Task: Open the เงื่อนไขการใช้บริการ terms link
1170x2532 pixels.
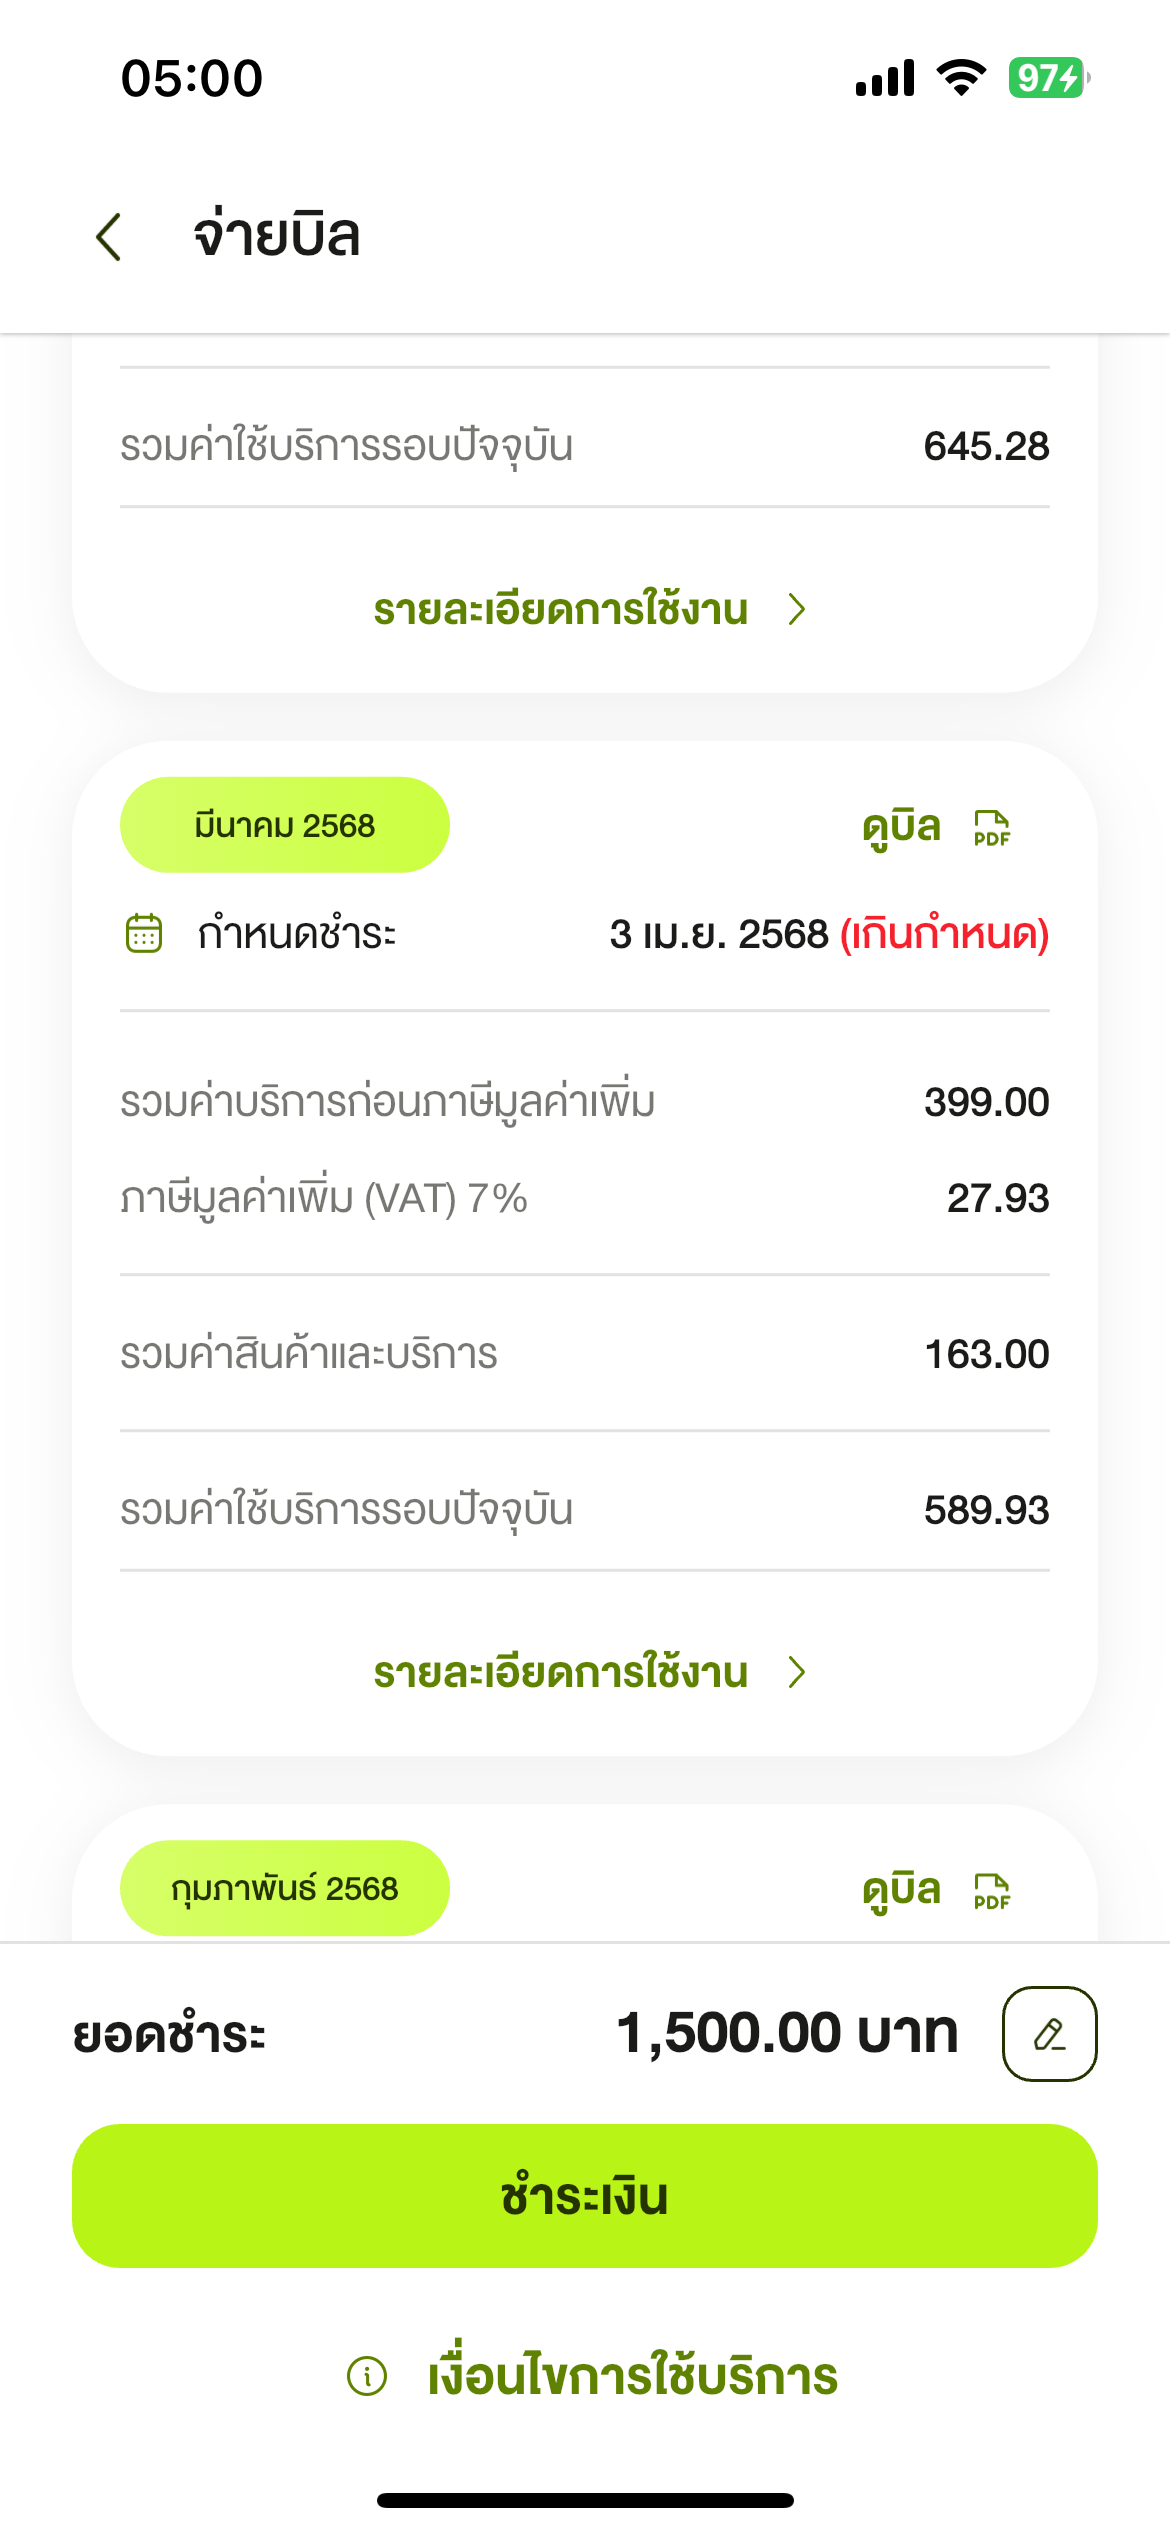Action: (632, 2376)
